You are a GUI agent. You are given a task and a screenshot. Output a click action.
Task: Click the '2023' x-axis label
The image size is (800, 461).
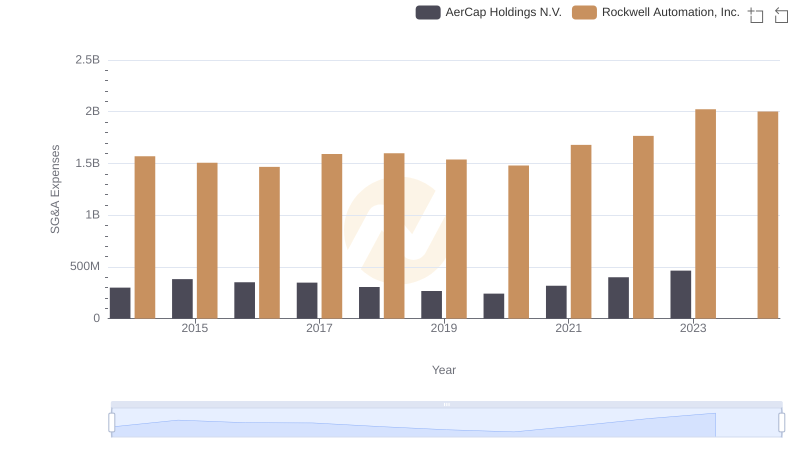[x=693, y=328]
